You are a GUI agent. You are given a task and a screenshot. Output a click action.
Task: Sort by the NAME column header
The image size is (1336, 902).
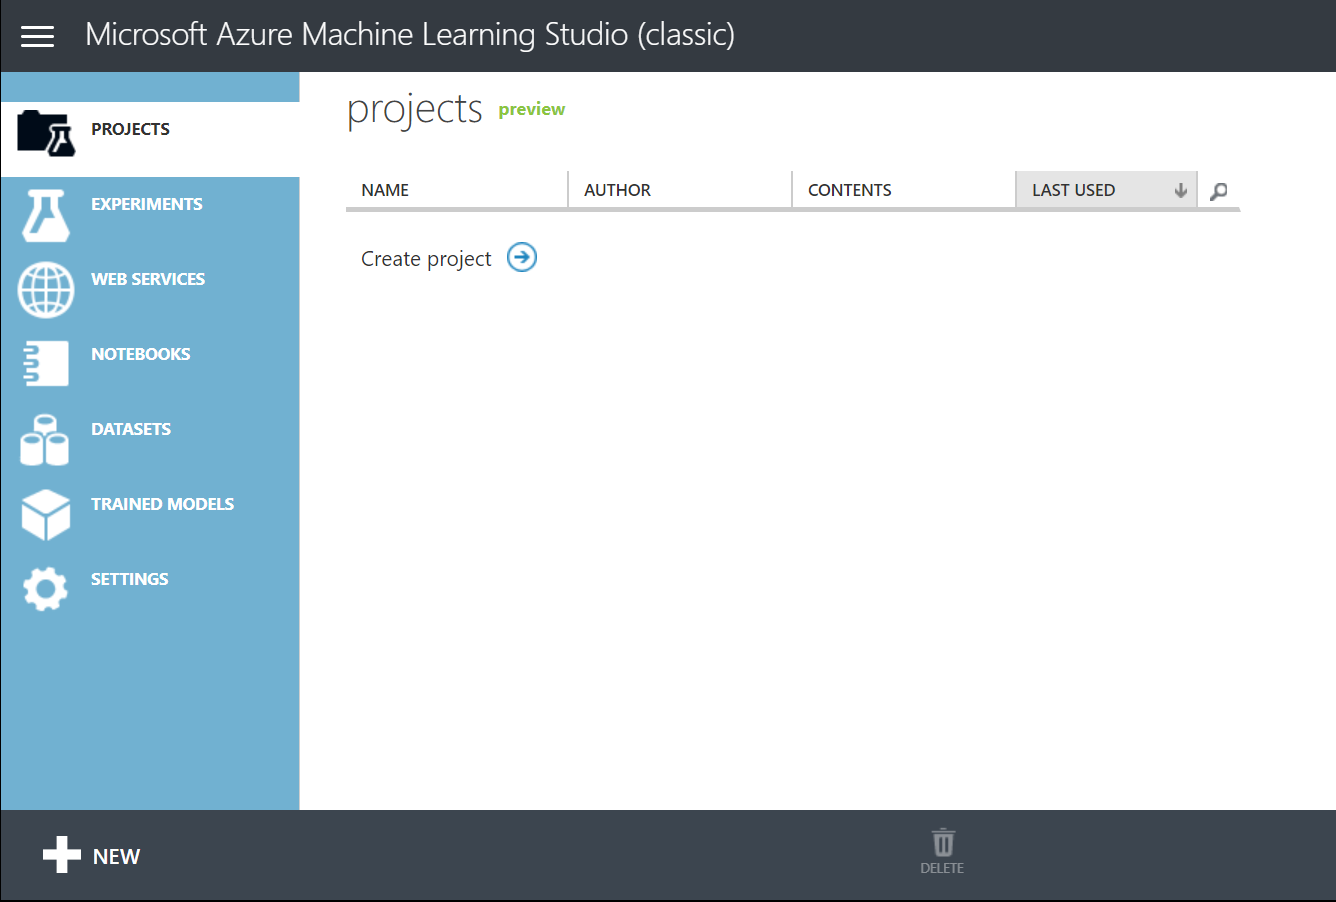(x=457, y=190)
